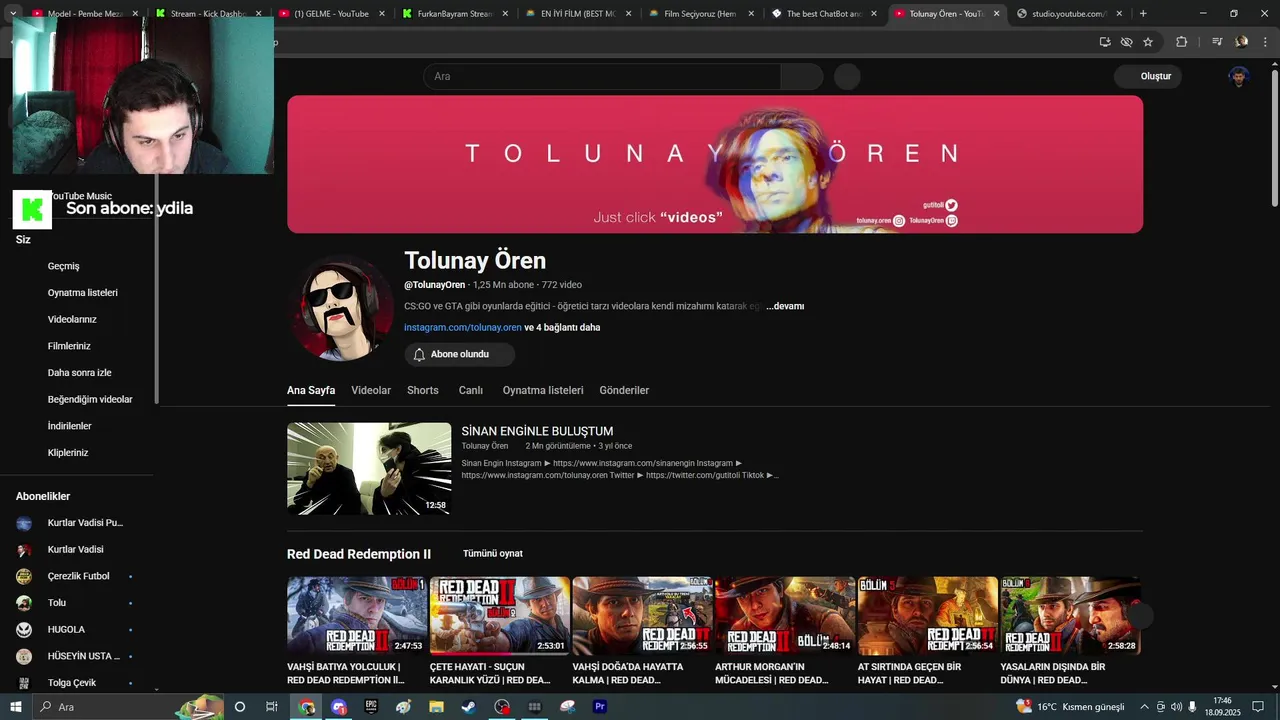The image size is (1280, 720).
Task: Click the install app icon in address bar
Action: 1105,42
